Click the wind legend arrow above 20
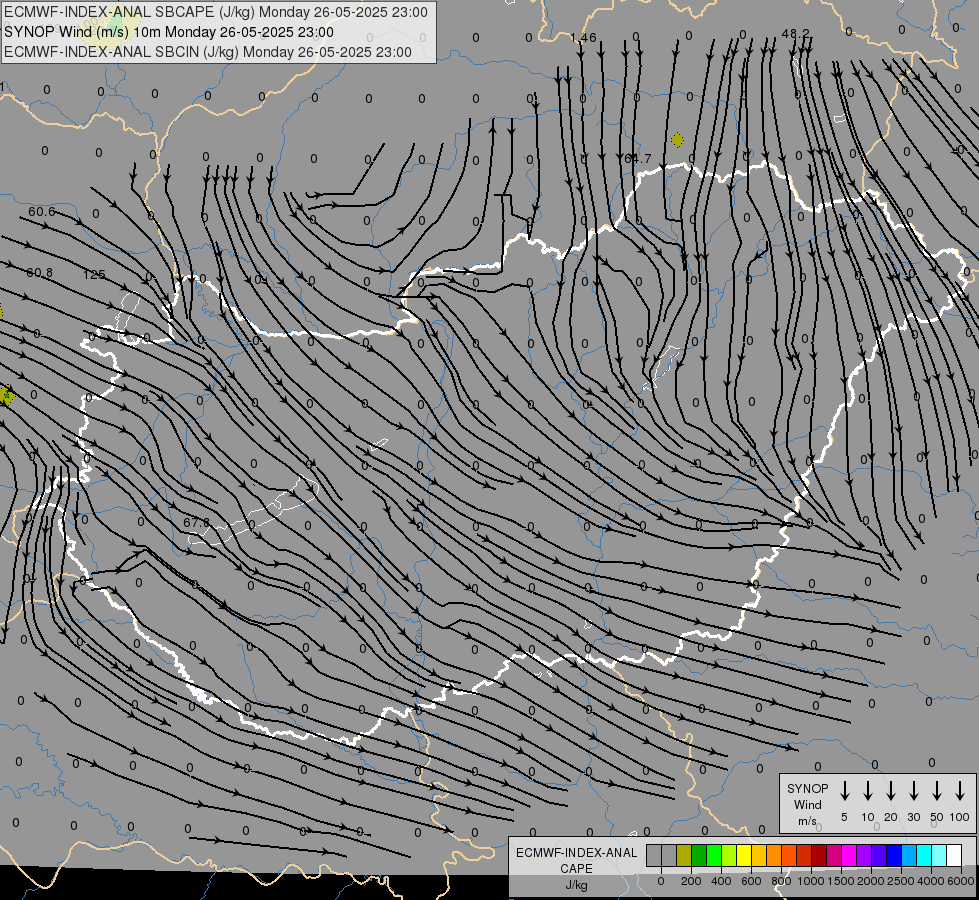Viewport: 979px width, 900px height. (x=891, y=791)
